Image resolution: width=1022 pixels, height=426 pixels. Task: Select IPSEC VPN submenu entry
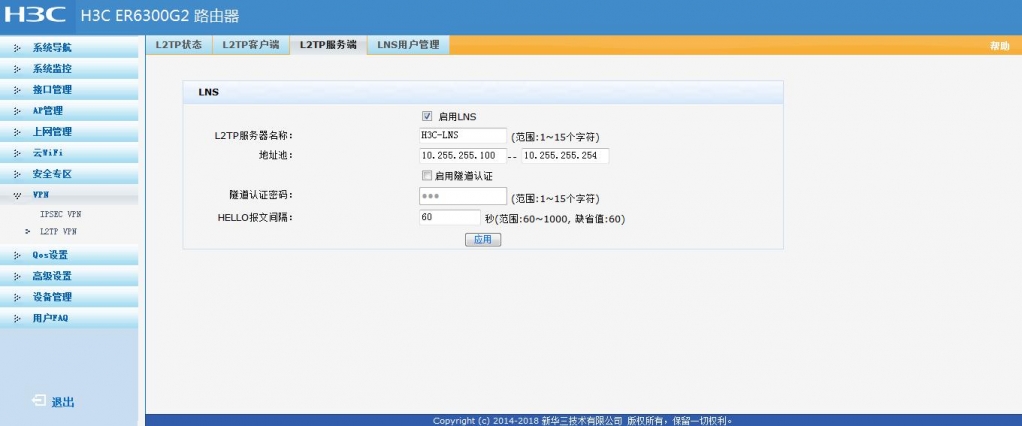(61, 214)
